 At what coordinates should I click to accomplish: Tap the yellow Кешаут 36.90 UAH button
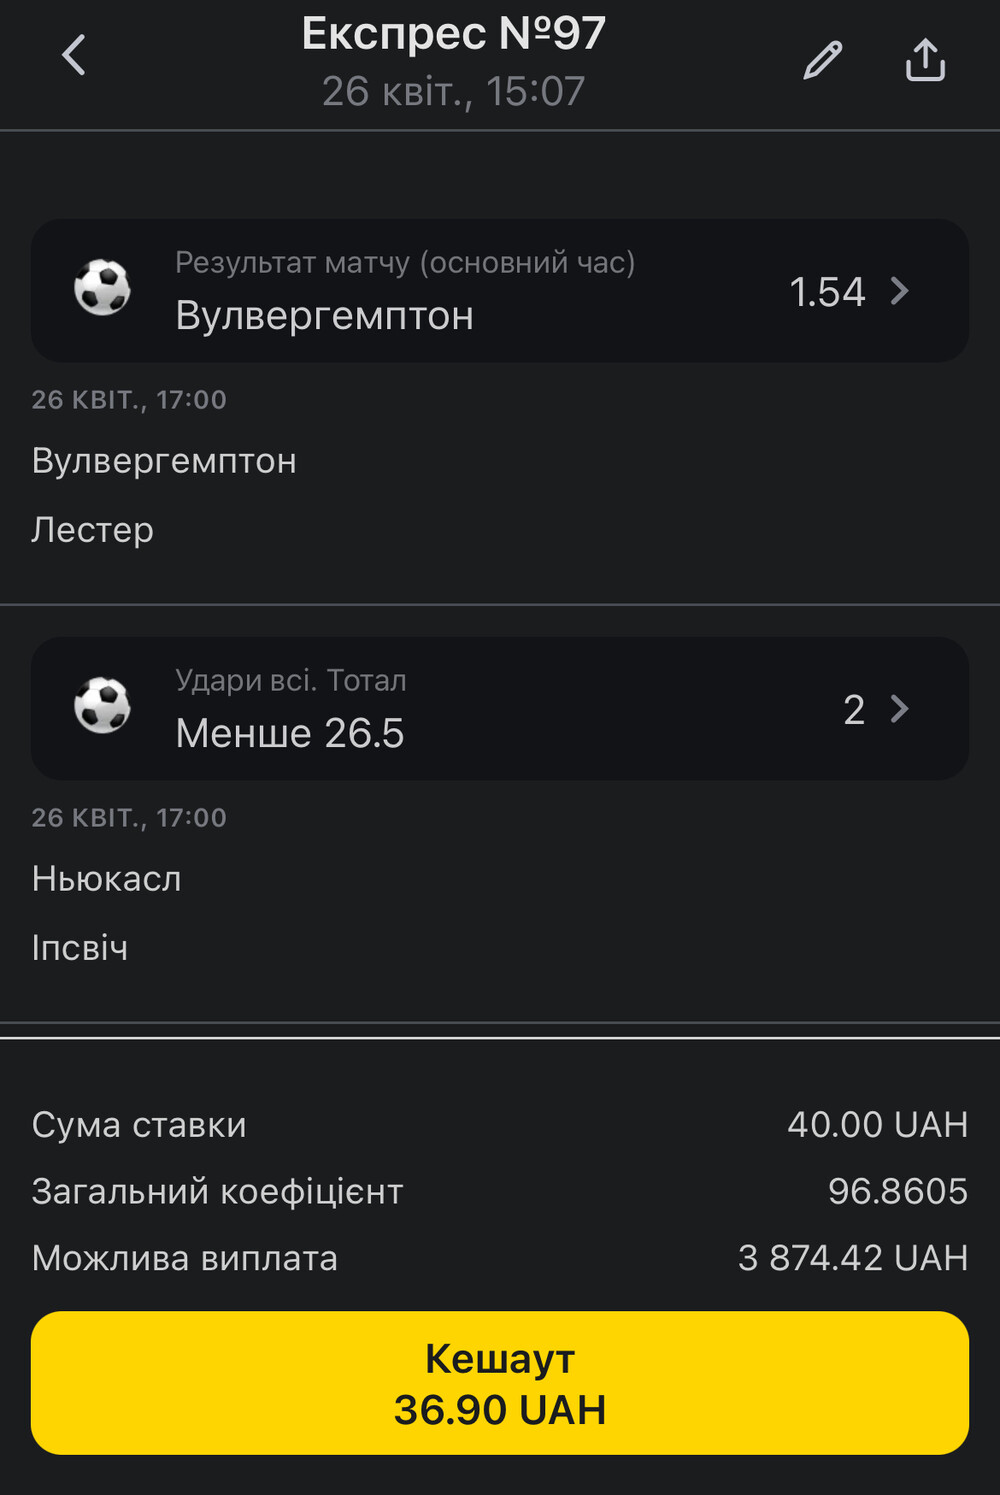coord(500,1383)
